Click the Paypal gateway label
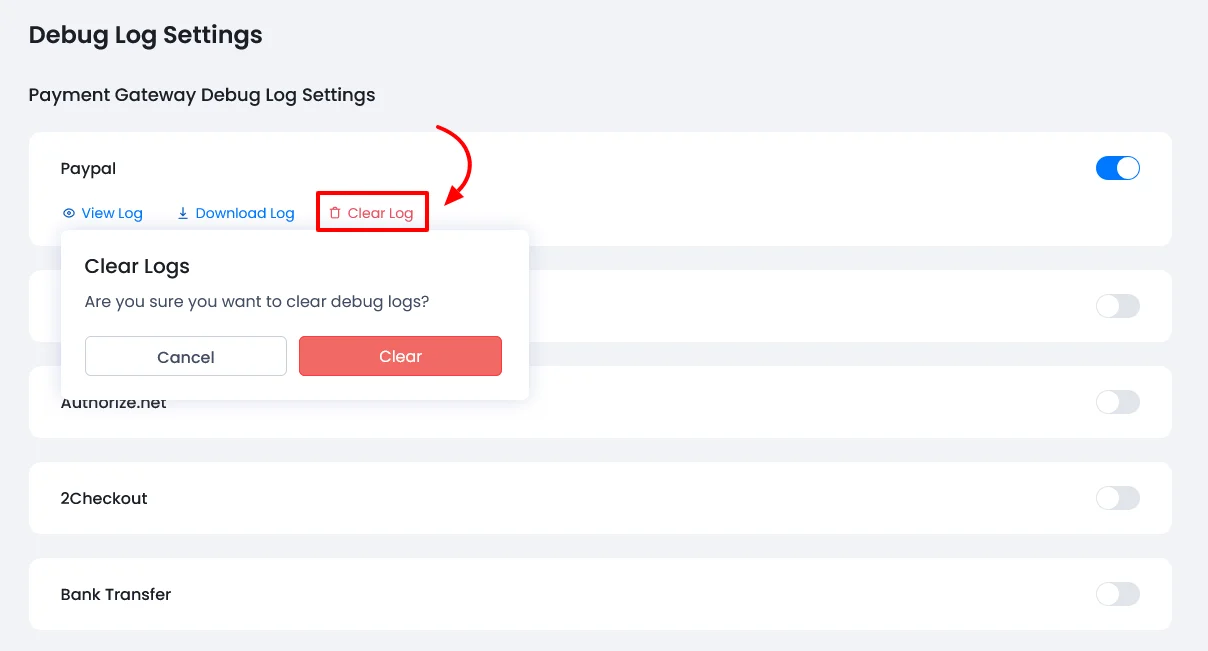The height and width of the screenshot is (651, 1208). (88, 168)
